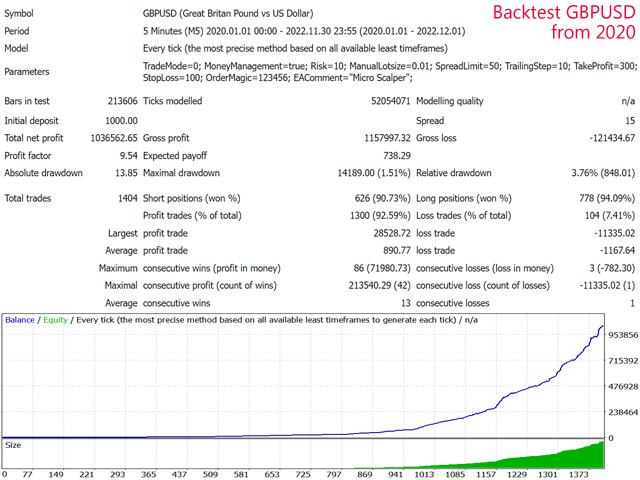Click the Size label in the lower chart
Image resolution: width=640 pixels, height=480 pixels.
(13, 445)
